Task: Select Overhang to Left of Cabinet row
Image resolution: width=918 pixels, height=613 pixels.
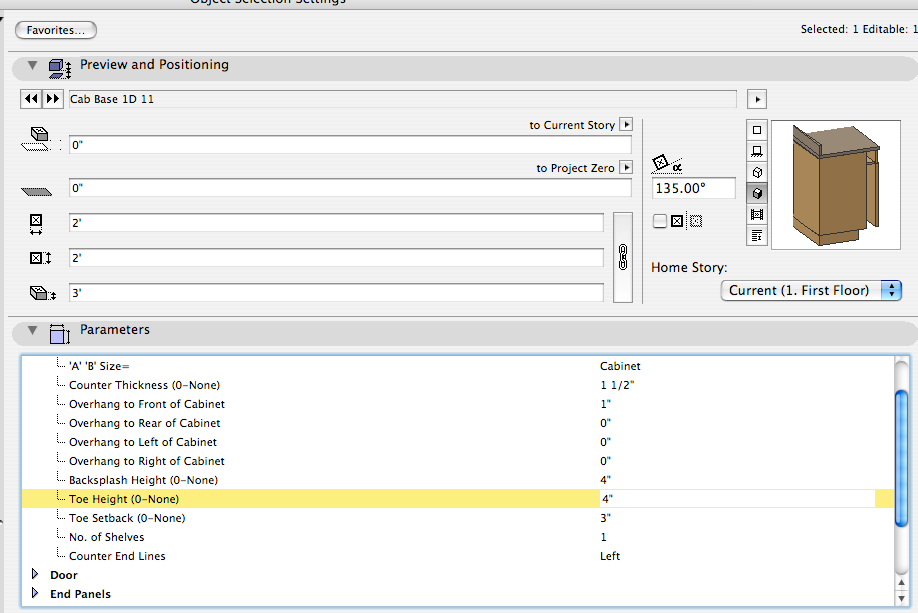Action: pyautogui.click(x=458, y=442)
